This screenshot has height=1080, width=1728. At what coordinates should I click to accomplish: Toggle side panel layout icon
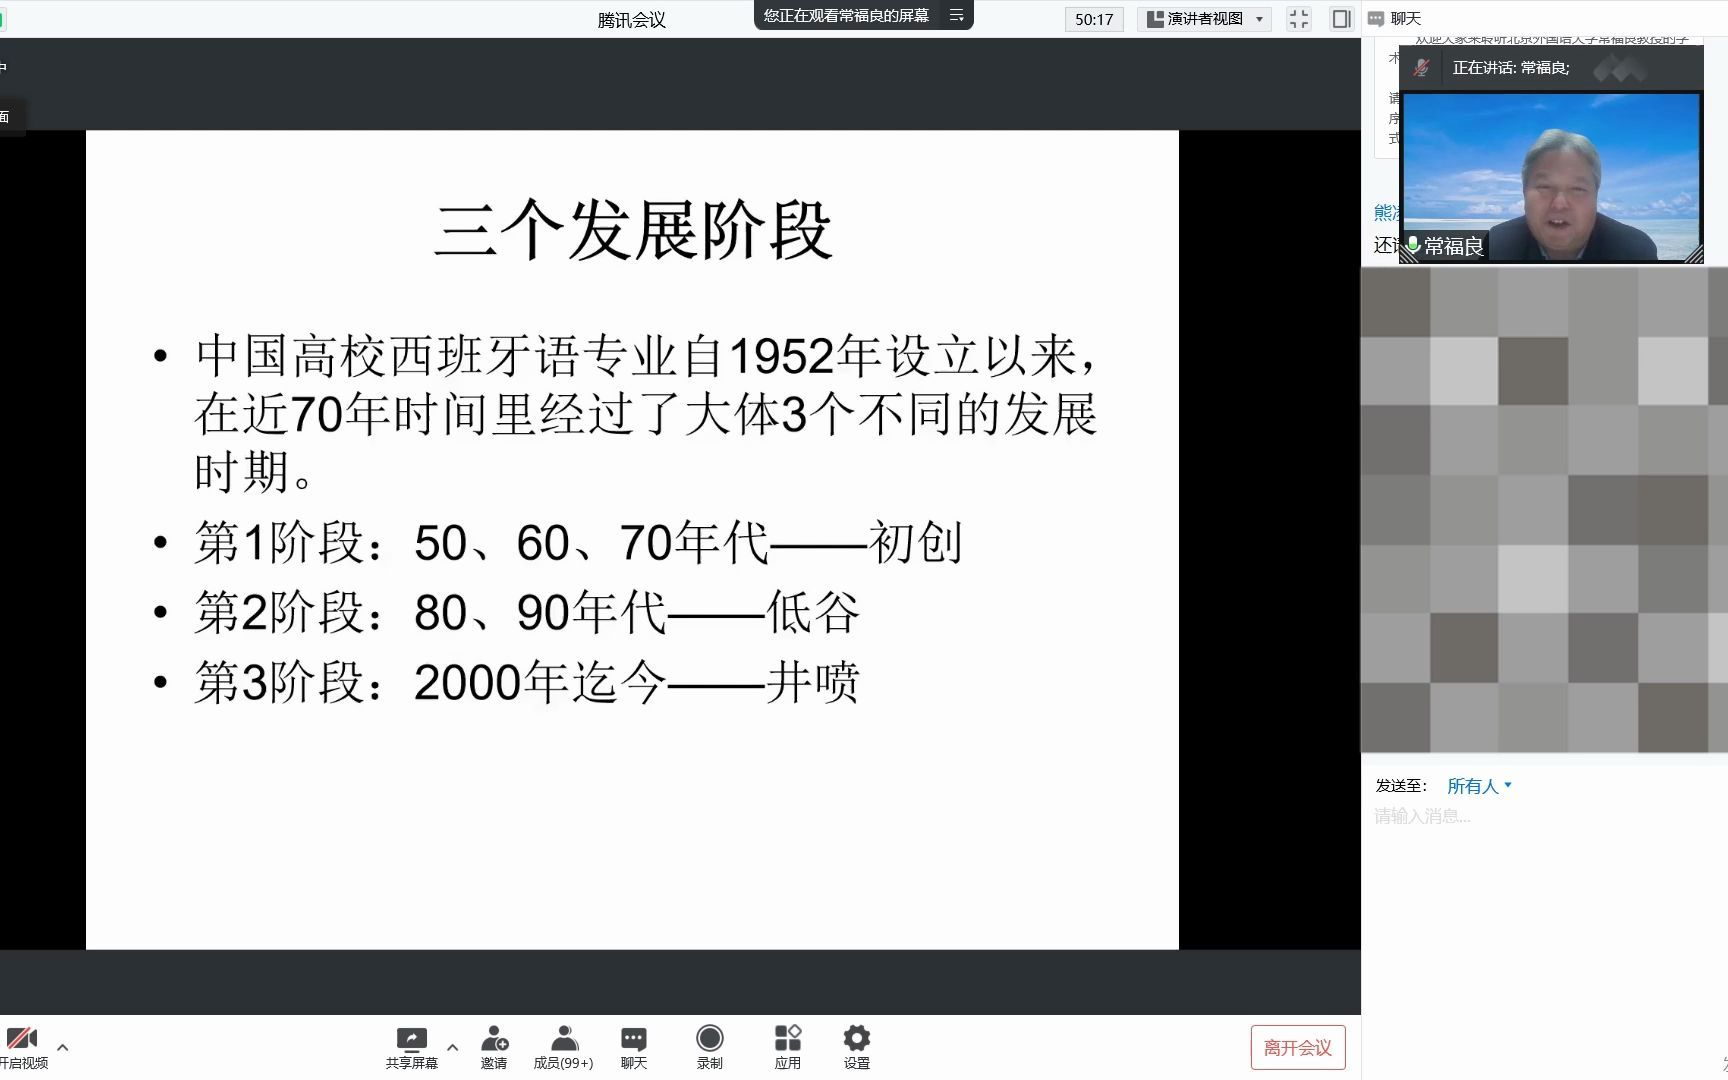[x=1342, y=19]
